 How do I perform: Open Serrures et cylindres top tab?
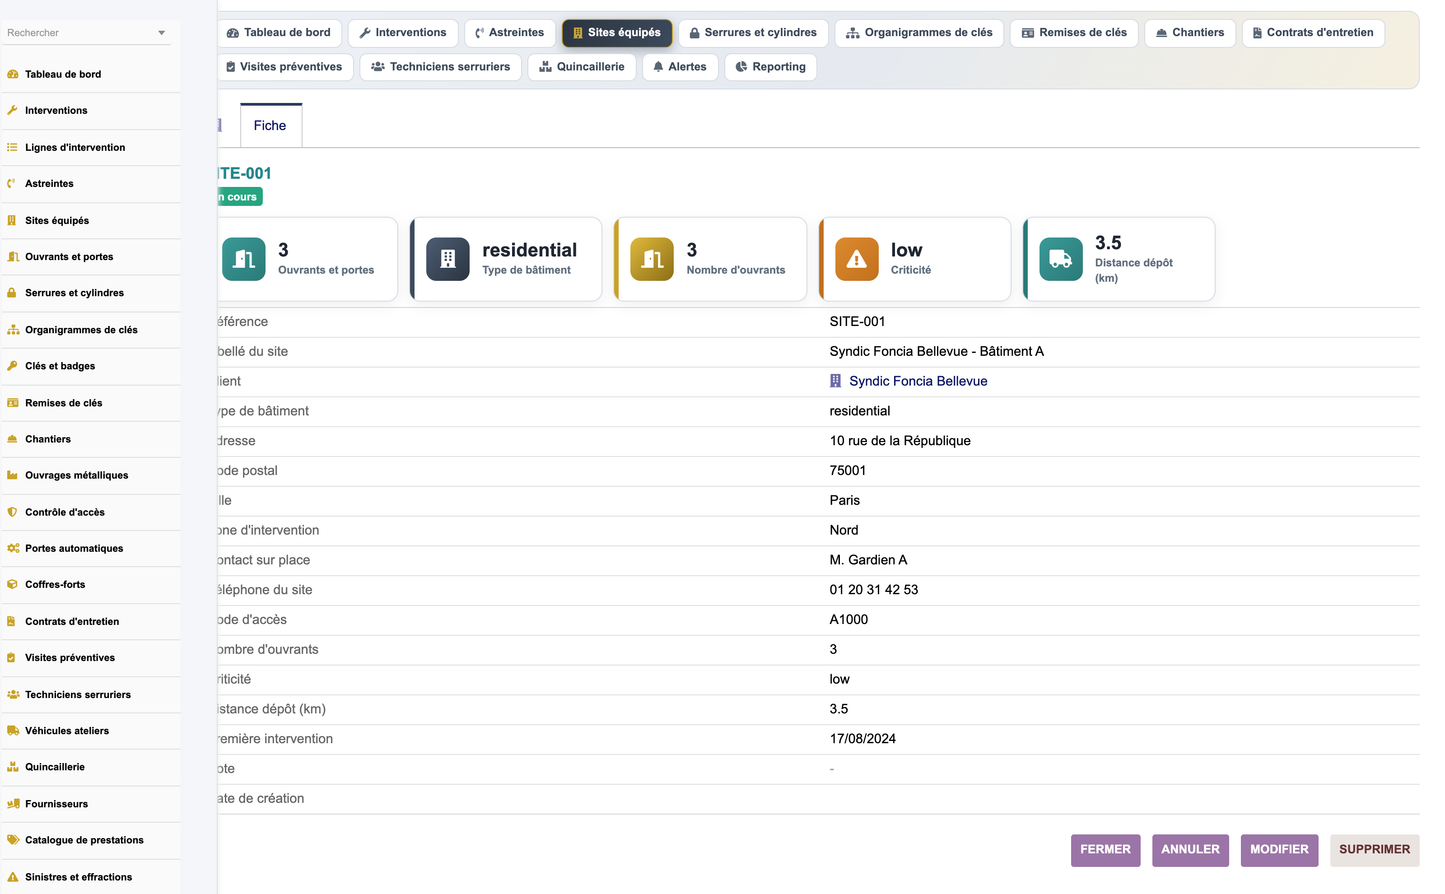pos(753,33)
